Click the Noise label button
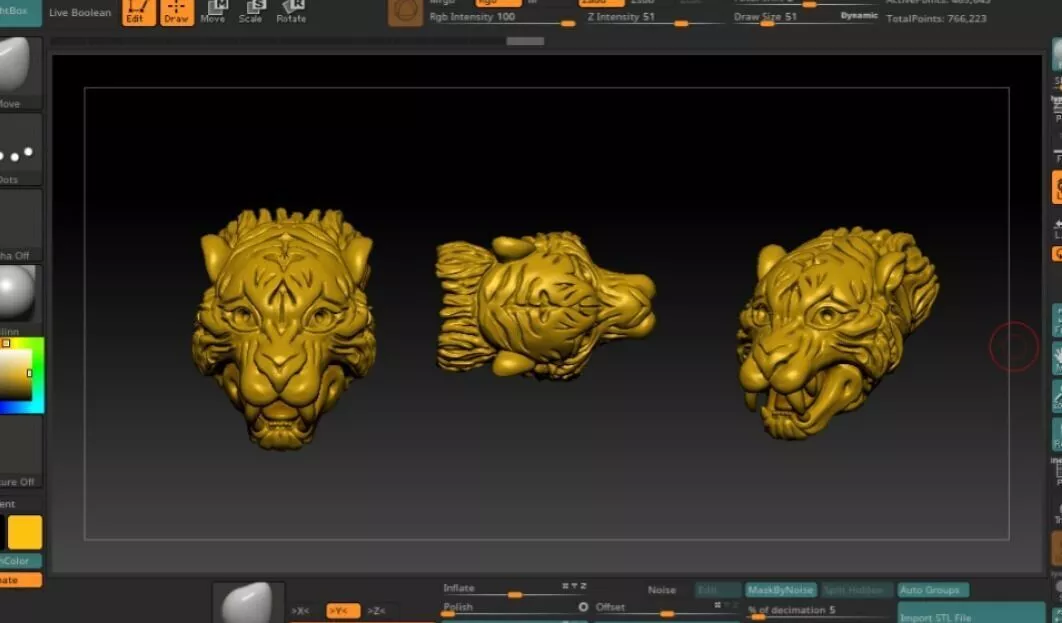The image size is (1062, 623). [x=662, y=590]
